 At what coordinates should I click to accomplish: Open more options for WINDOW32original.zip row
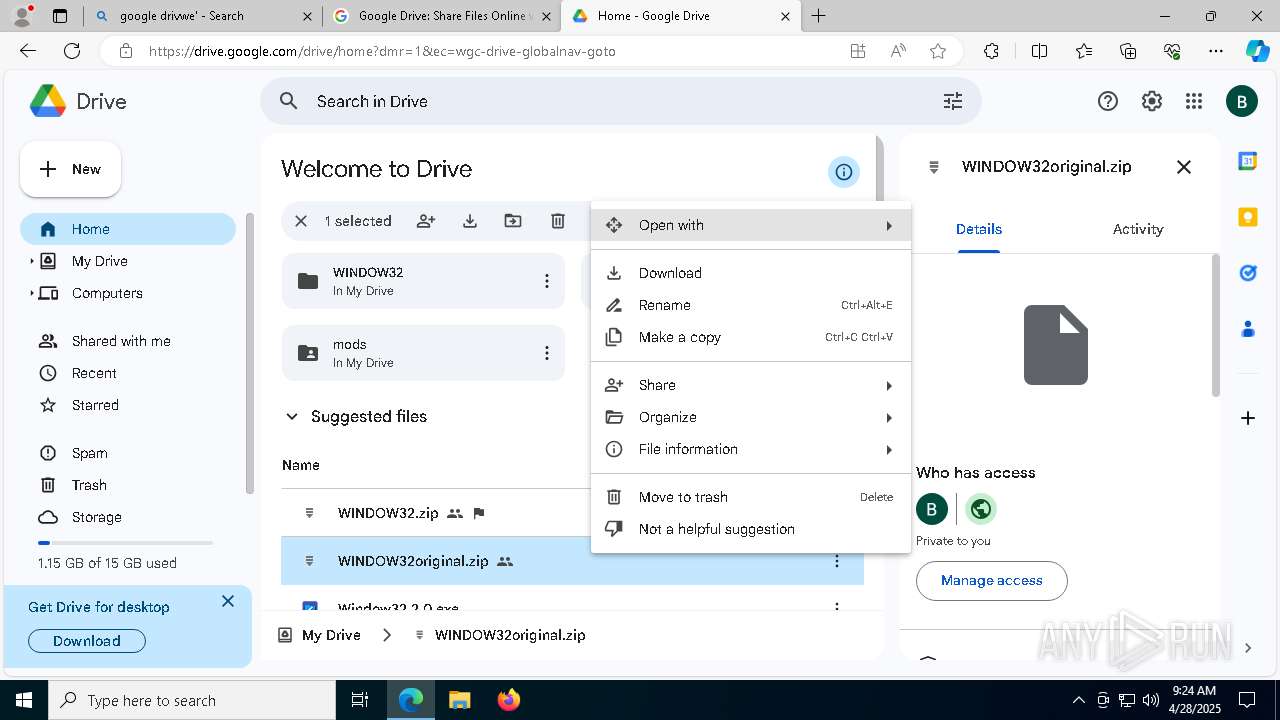837,561
